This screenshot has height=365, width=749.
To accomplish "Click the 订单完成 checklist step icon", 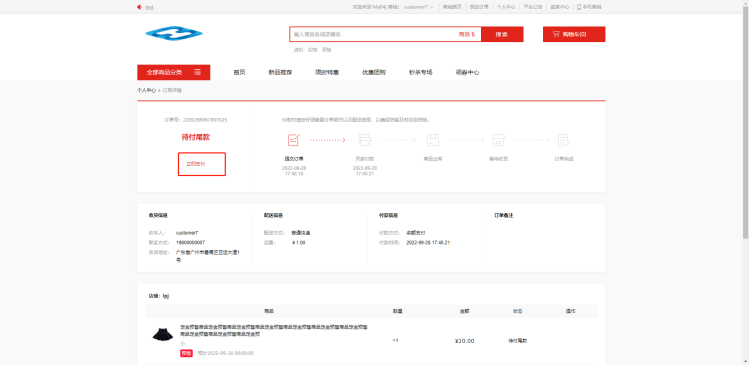I will coord(564,140).
